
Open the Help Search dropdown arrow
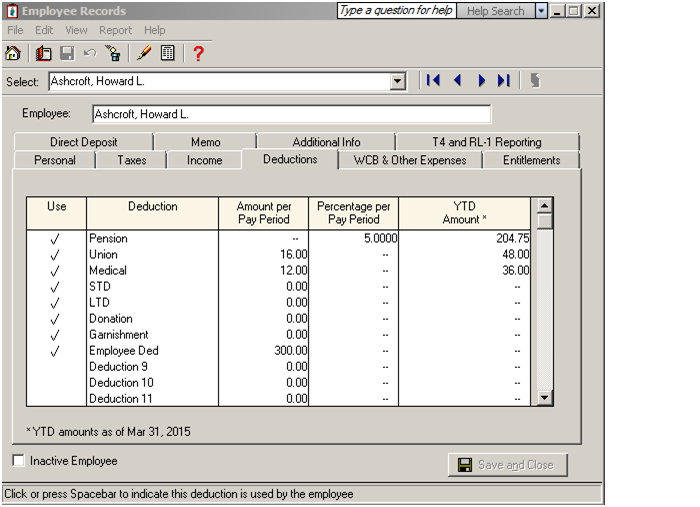tap(541, 11)
